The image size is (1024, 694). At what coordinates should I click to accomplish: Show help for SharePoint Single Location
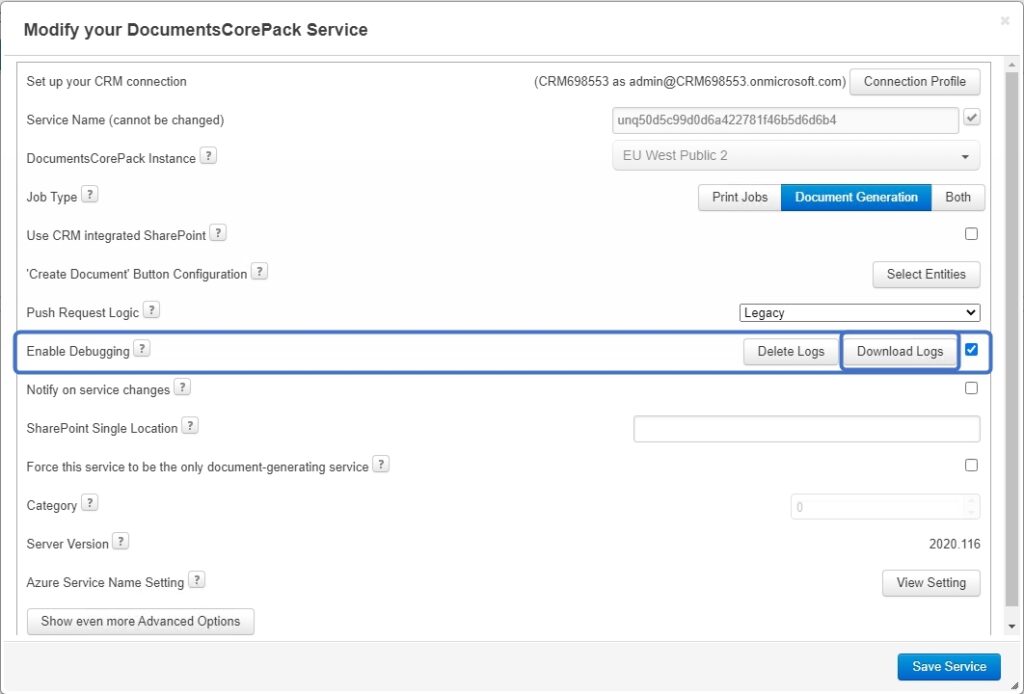pos(189,426)
